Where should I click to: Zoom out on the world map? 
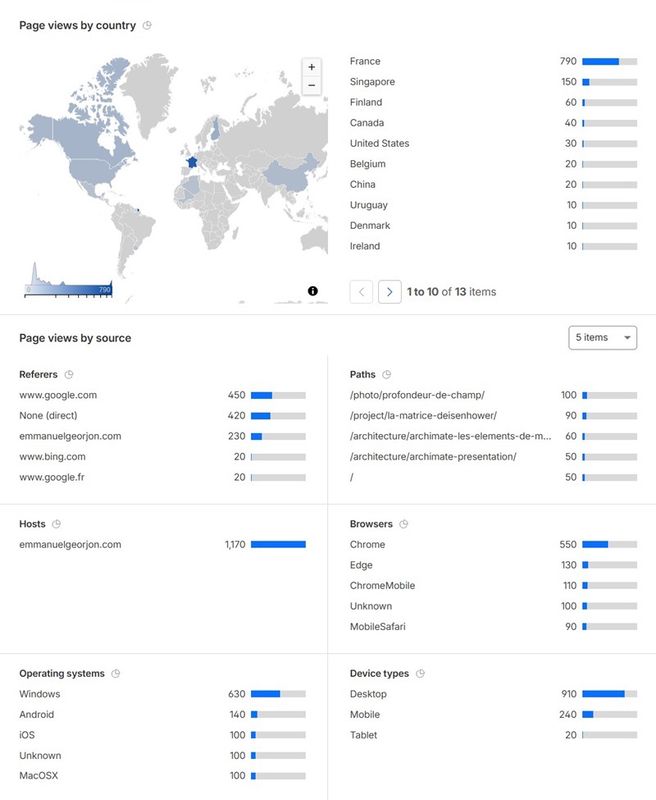point(312,86)
